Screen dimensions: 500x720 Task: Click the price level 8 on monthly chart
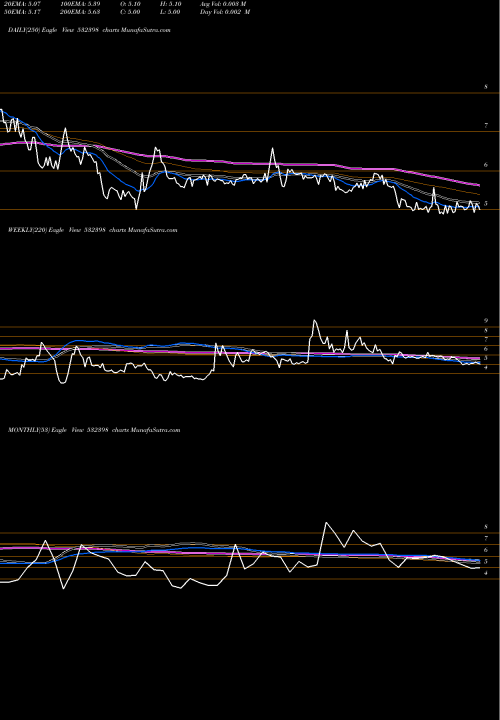486,527
